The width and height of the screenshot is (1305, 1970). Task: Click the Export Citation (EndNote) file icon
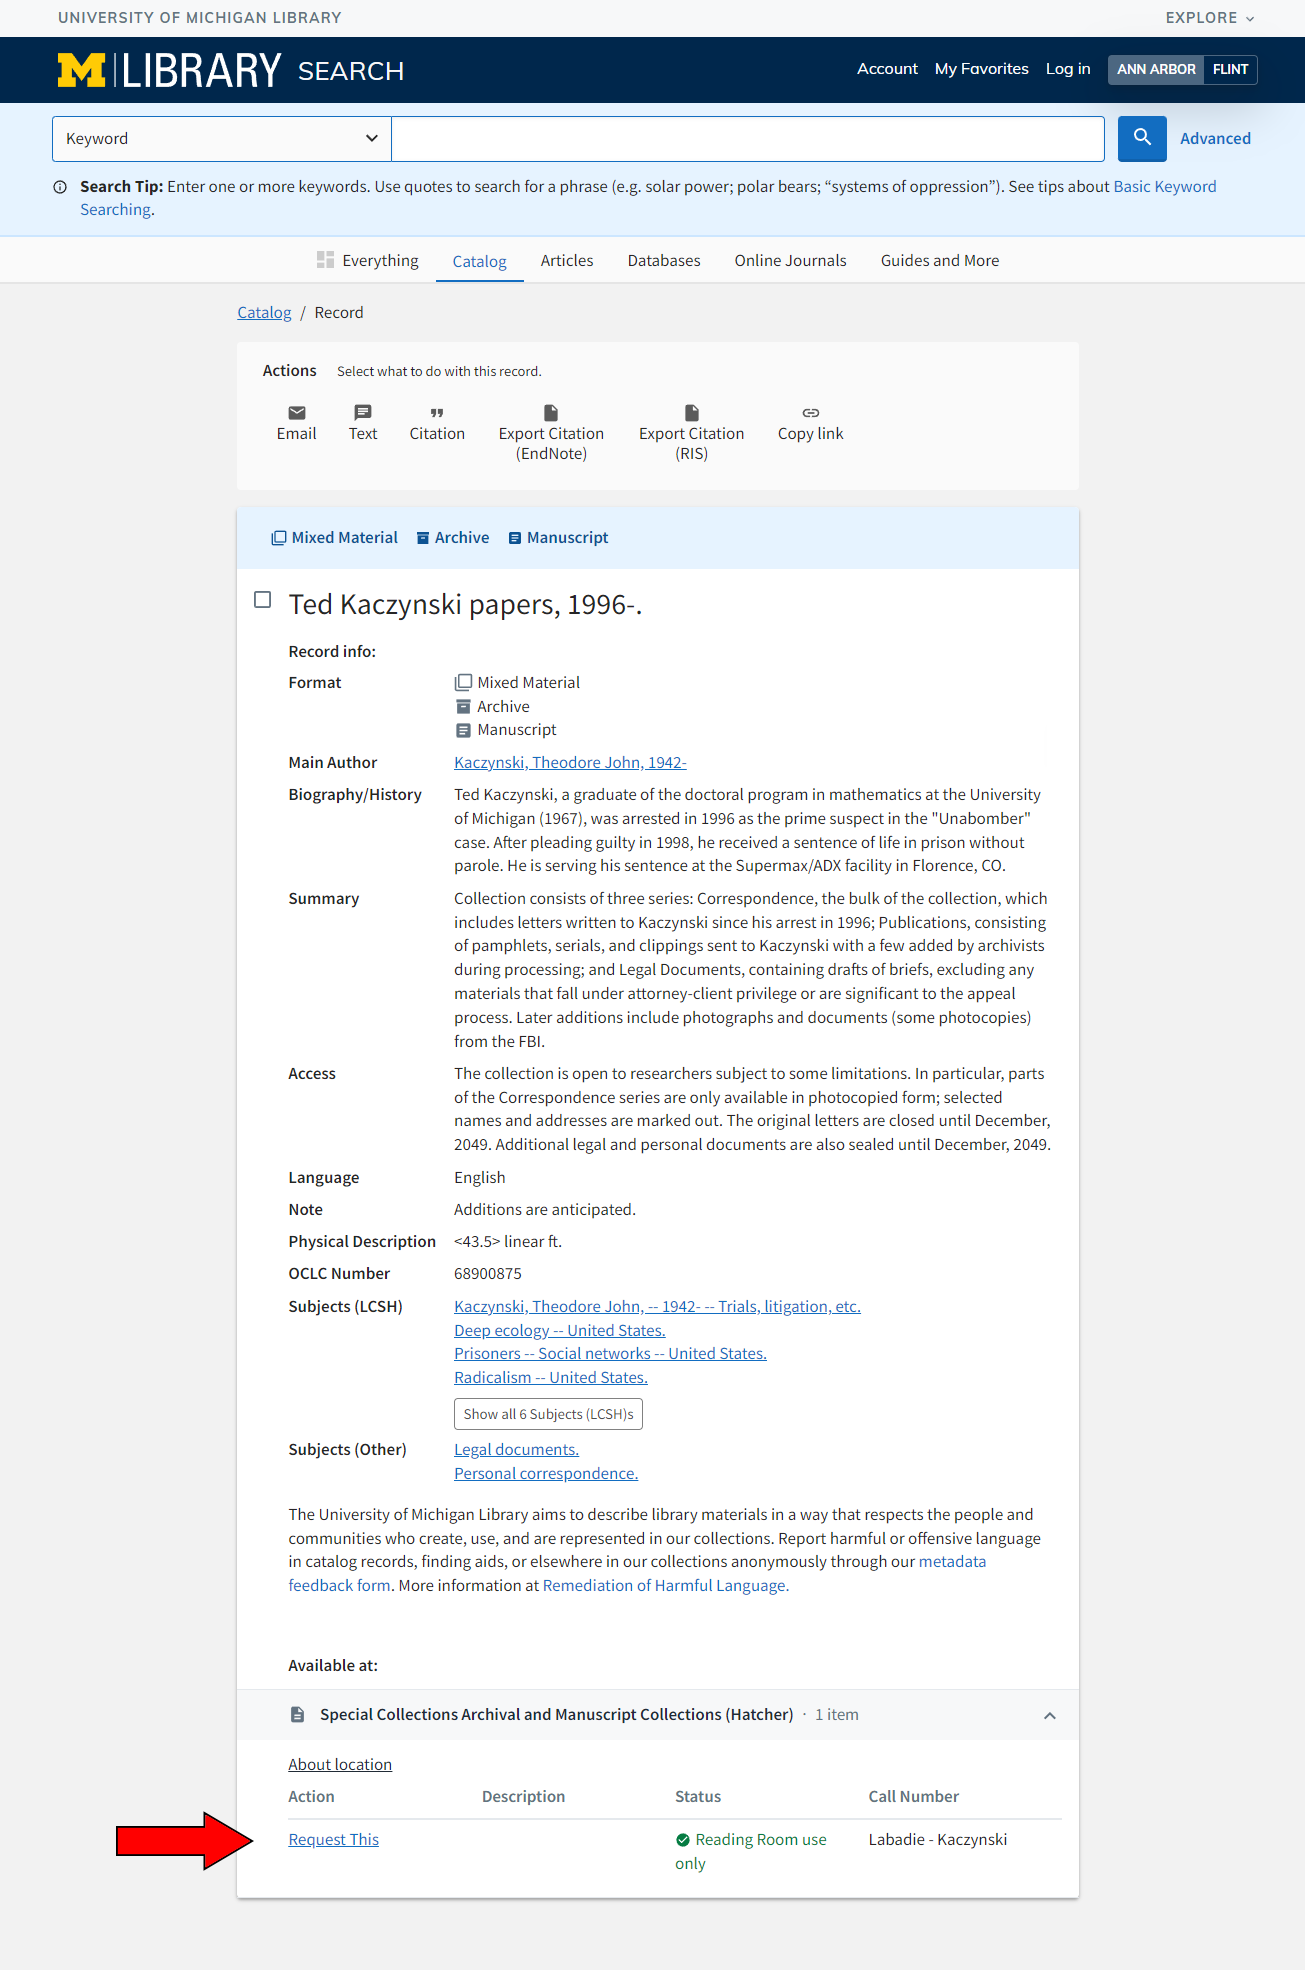[x=551, y=413]
